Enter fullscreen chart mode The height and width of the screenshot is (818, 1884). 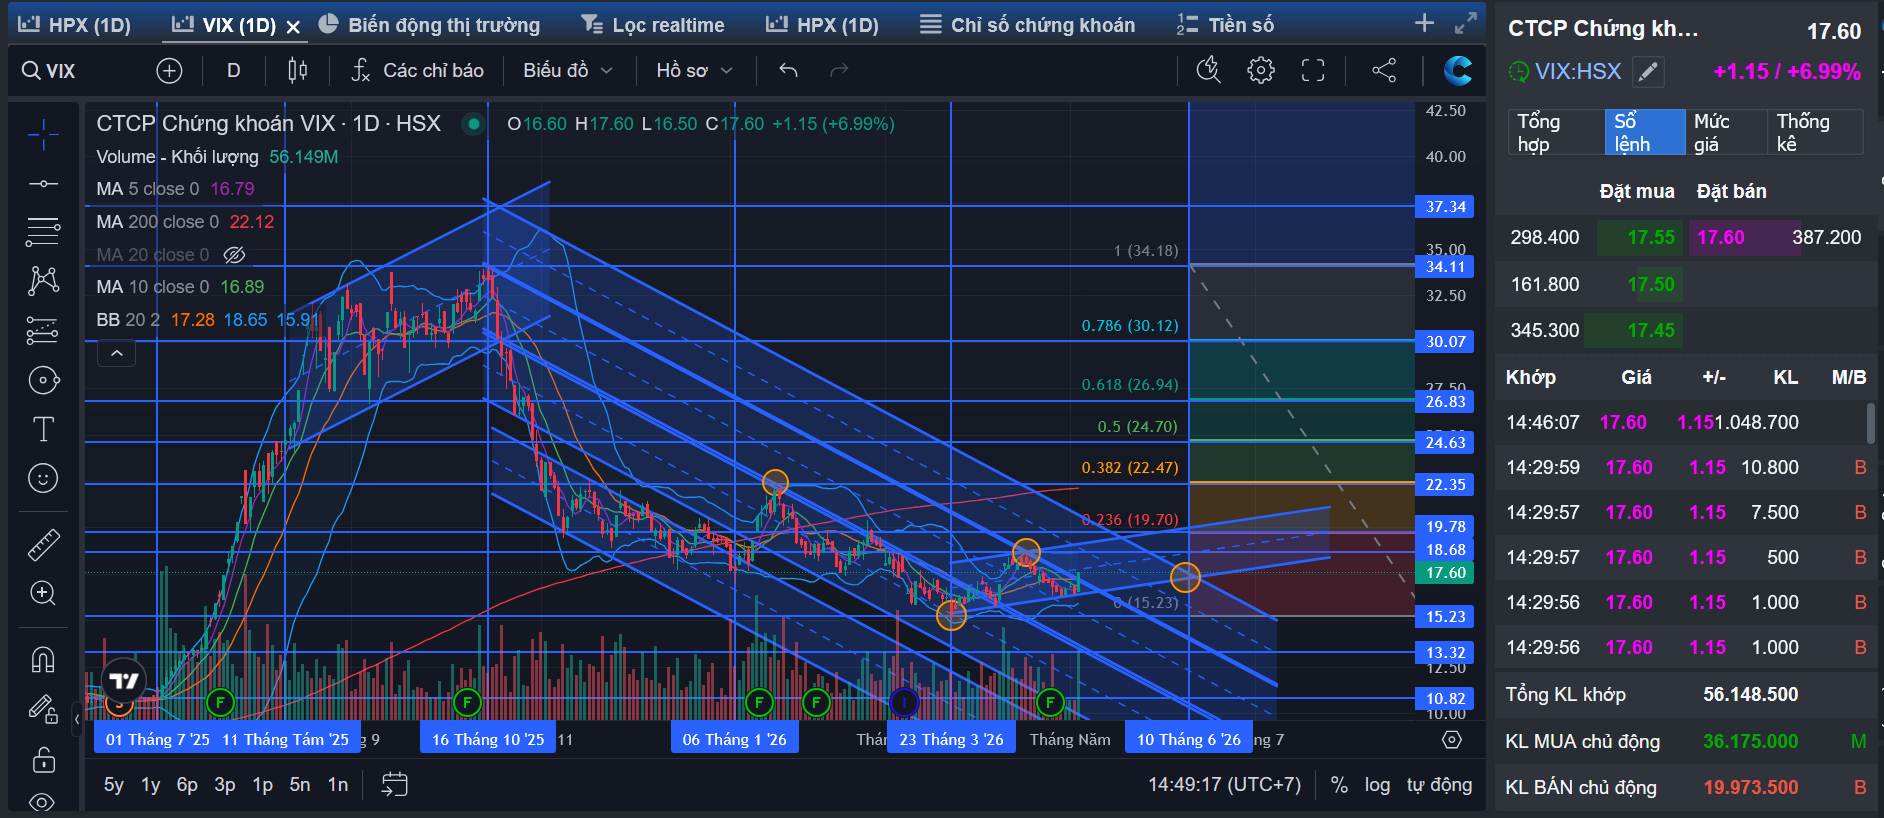[1313, 70]
